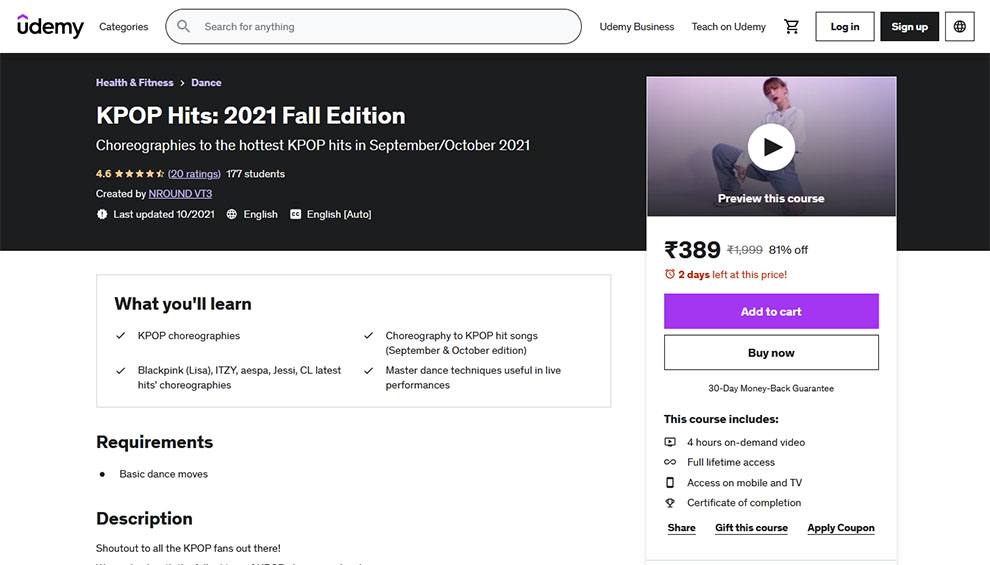The width and height of the screenshot is (990, 565).
Task: Open the 20 ratings link
Action: coord(194,174)
